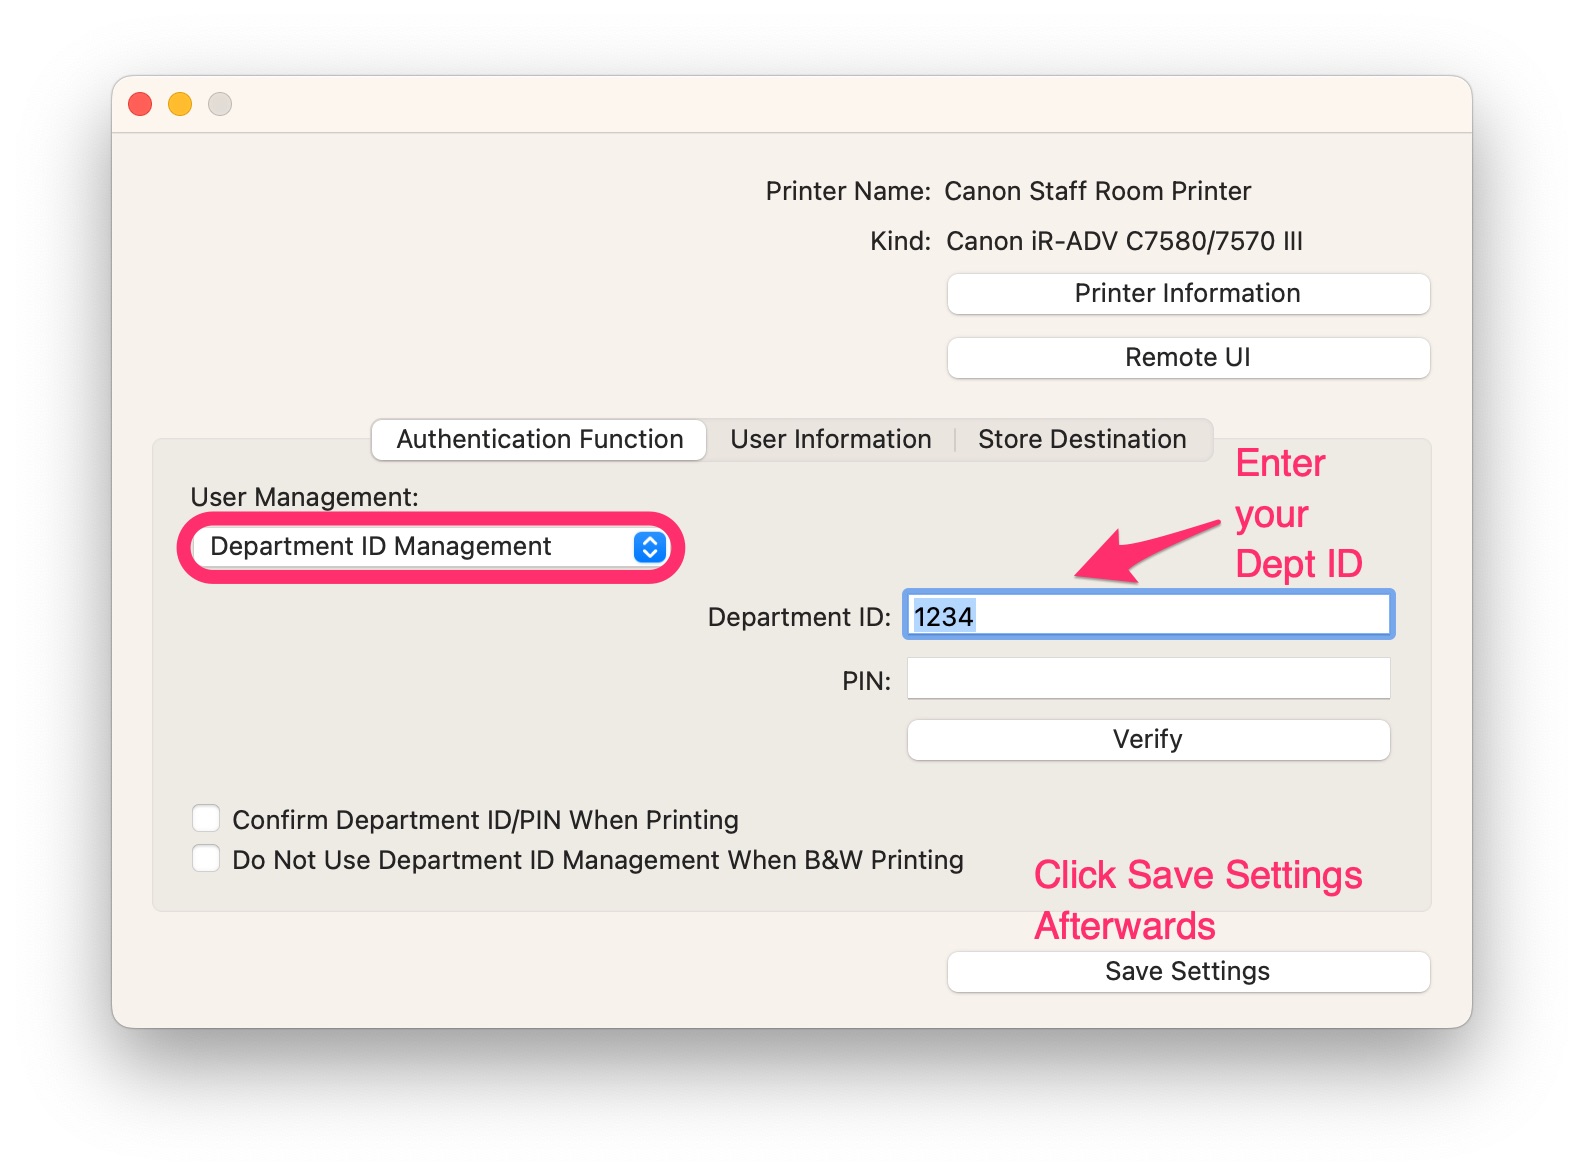
Task: Switch to the Authentication Function tab
Action: tap(539, 440)
